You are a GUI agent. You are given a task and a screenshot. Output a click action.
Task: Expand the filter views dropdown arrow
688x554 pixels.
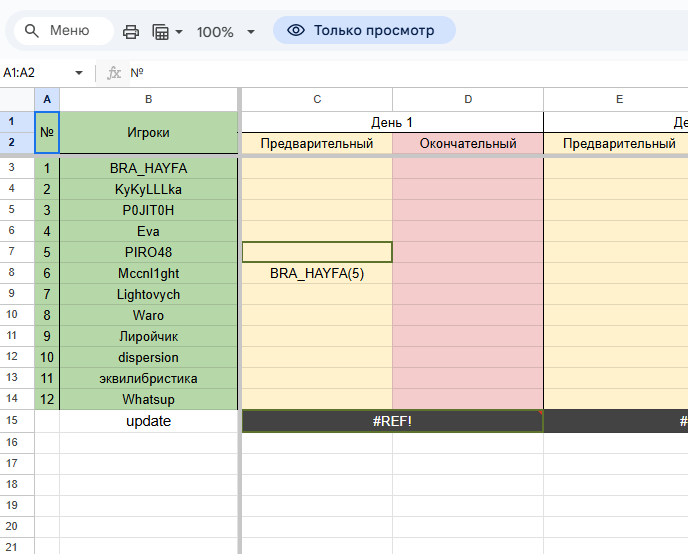tap(179, 32)
